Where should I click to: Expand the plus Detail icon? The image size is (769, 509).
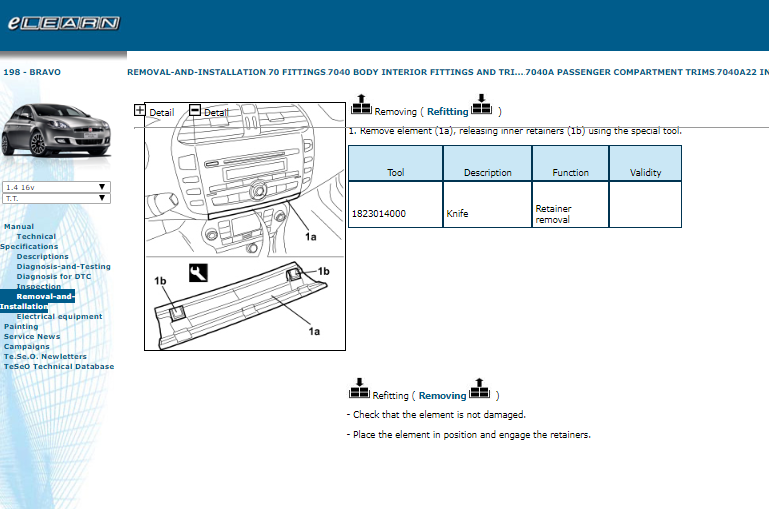[140, 110]
